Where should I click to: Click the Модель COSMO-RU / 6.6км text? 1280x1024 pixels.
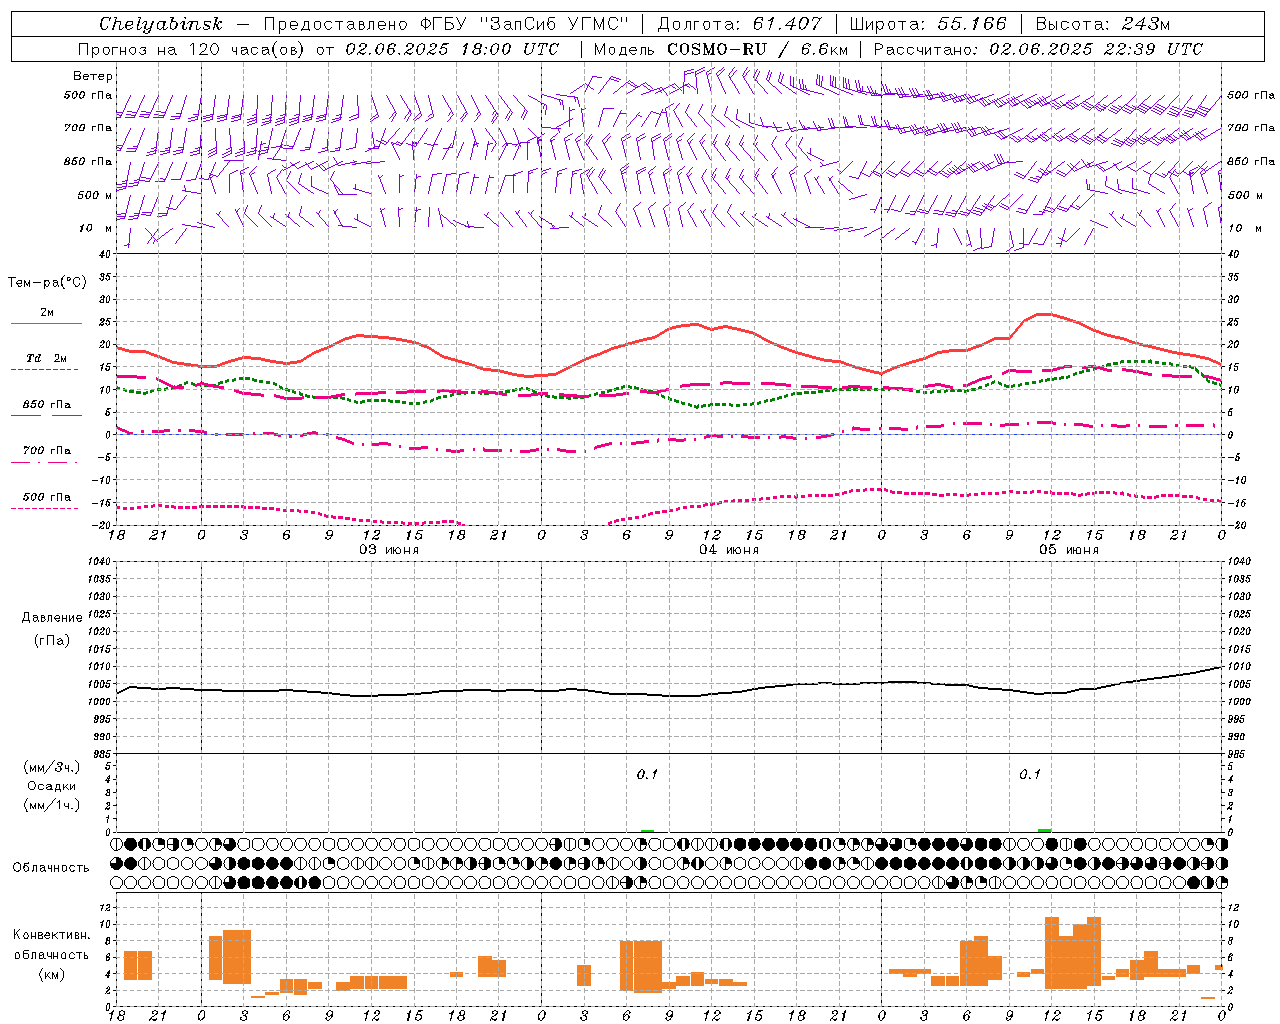coord(721,49)
